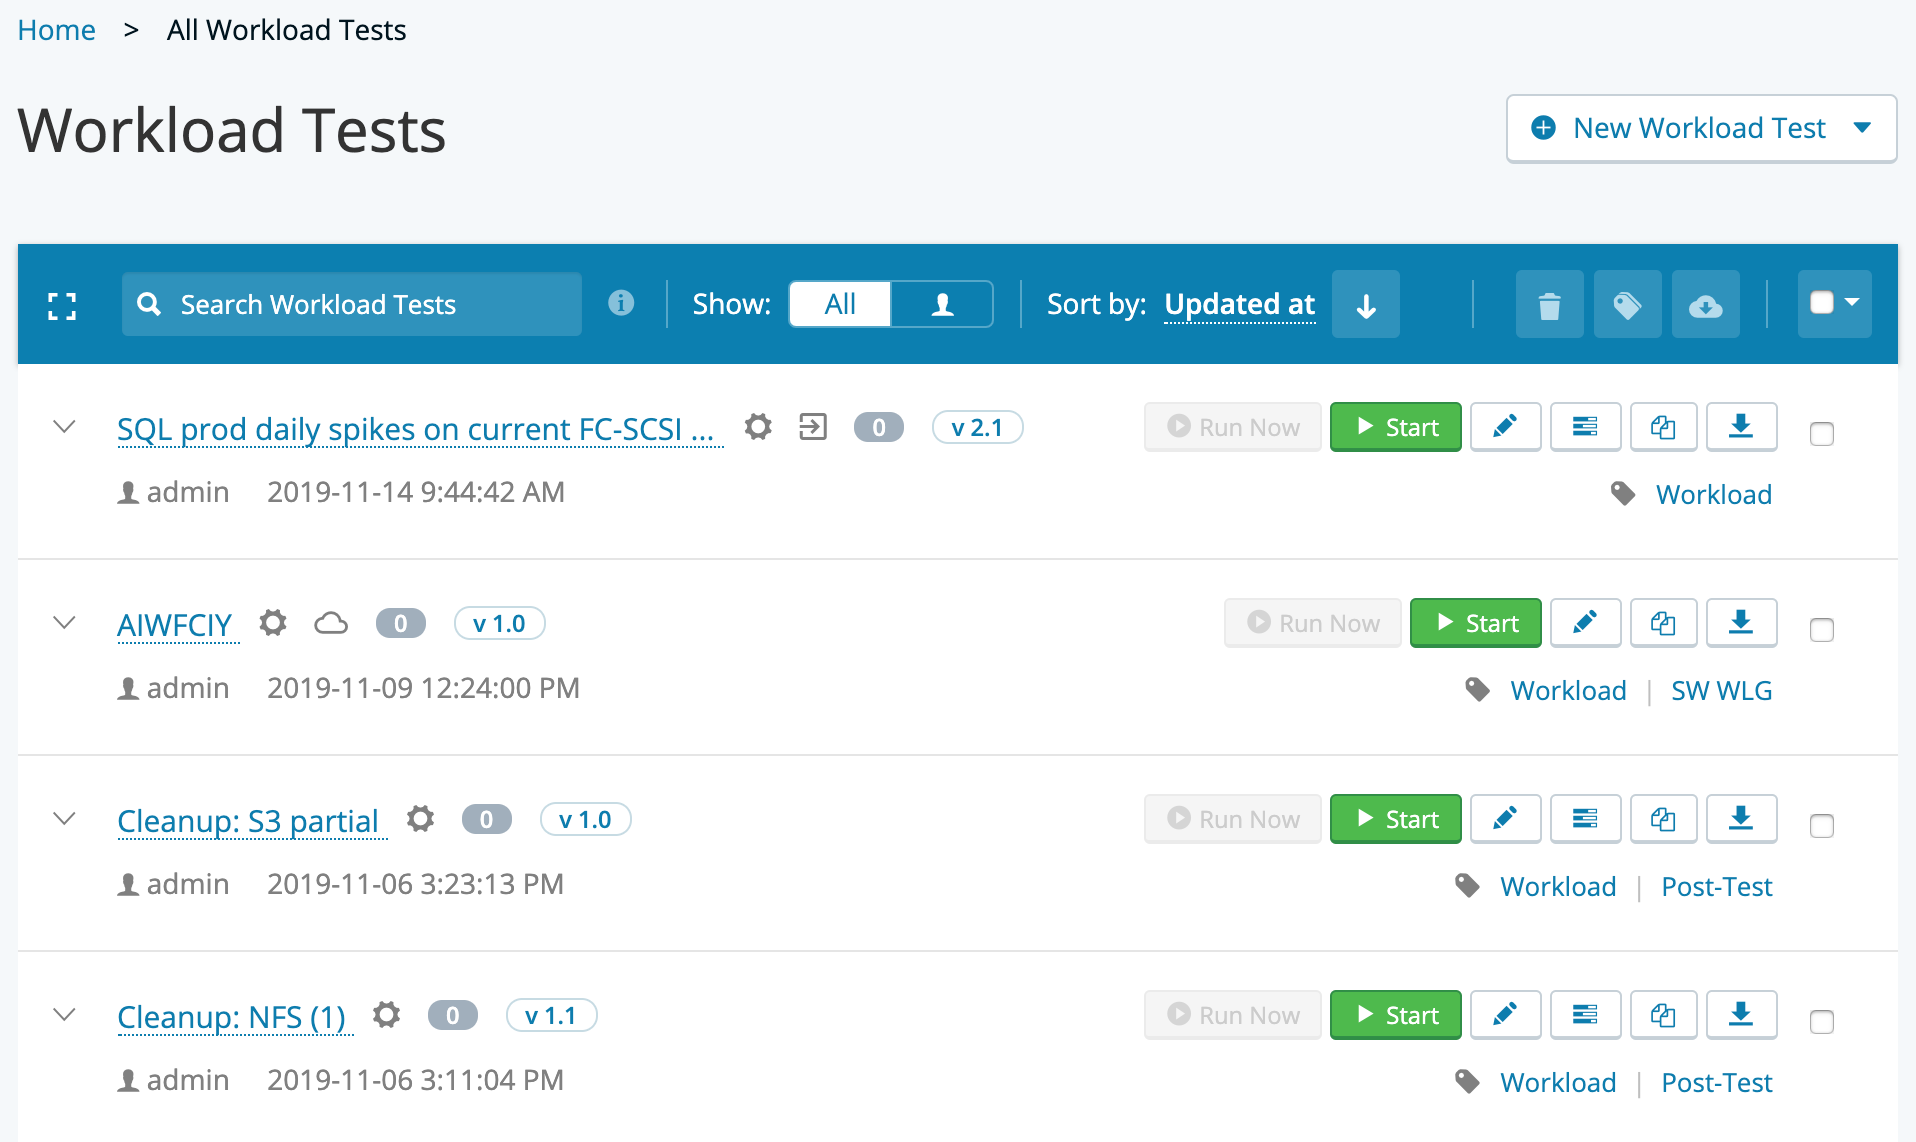Viewport: 1916px width, 1142px height.
Task: Edit Cleanup: NFS (1) with pencil icon
Action: (1505, 1015)
